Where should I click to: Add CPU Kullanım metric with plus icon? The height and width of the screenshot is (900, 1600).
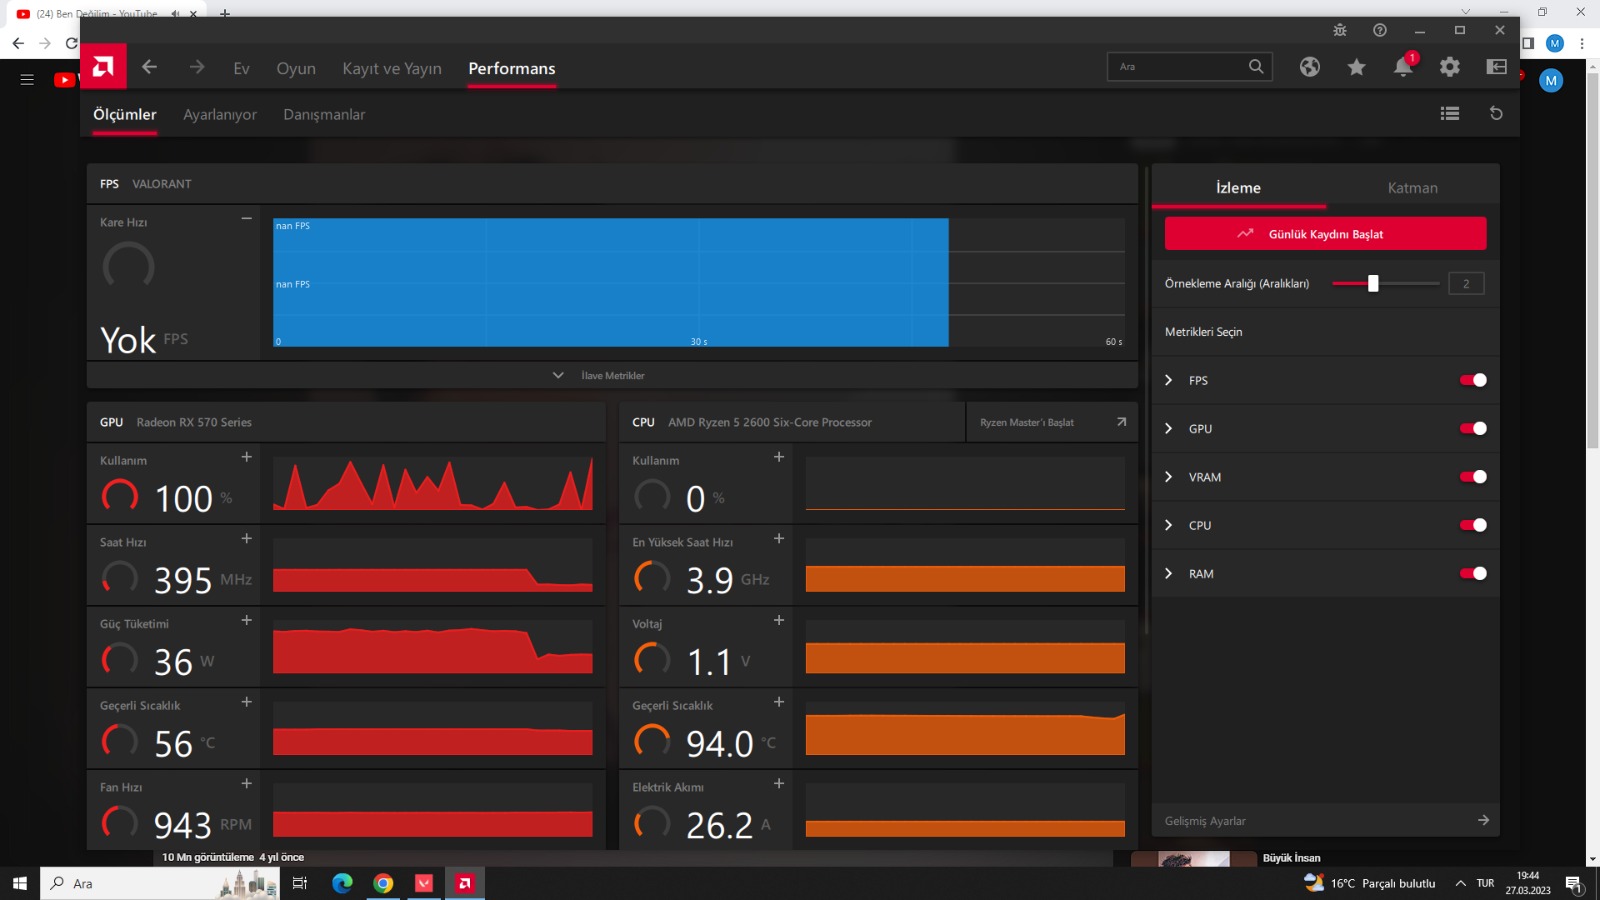pos(779,457)
